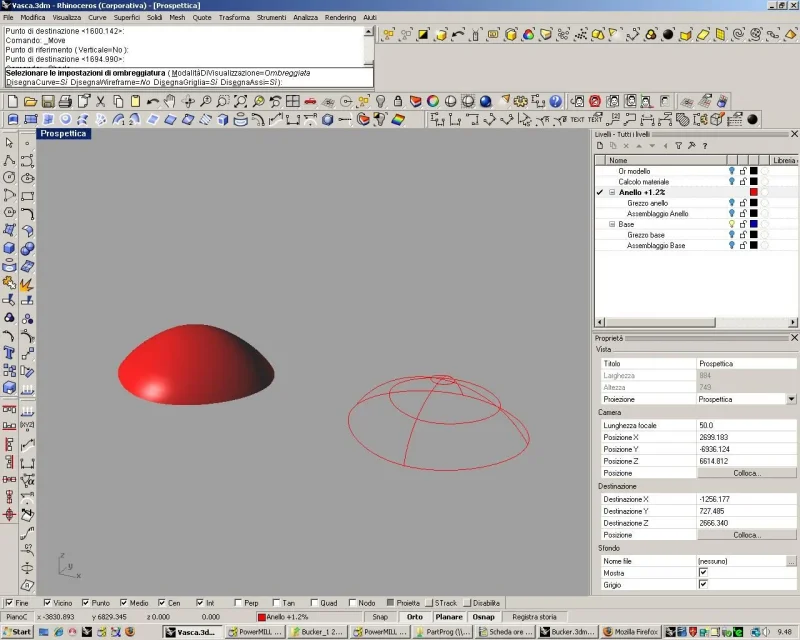Click the Windows Start button

(x=17, y=632)
